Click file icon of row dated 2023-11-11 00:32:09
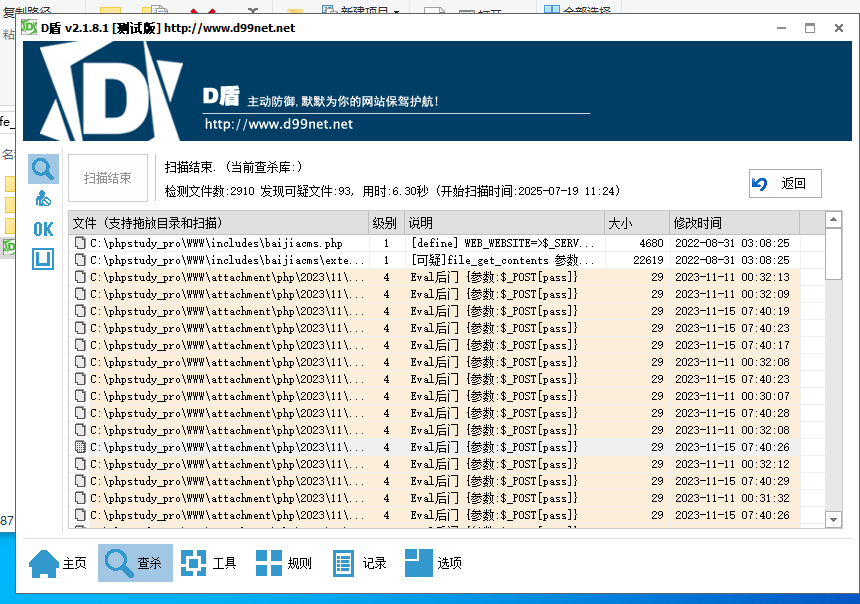 click(80, 294)
